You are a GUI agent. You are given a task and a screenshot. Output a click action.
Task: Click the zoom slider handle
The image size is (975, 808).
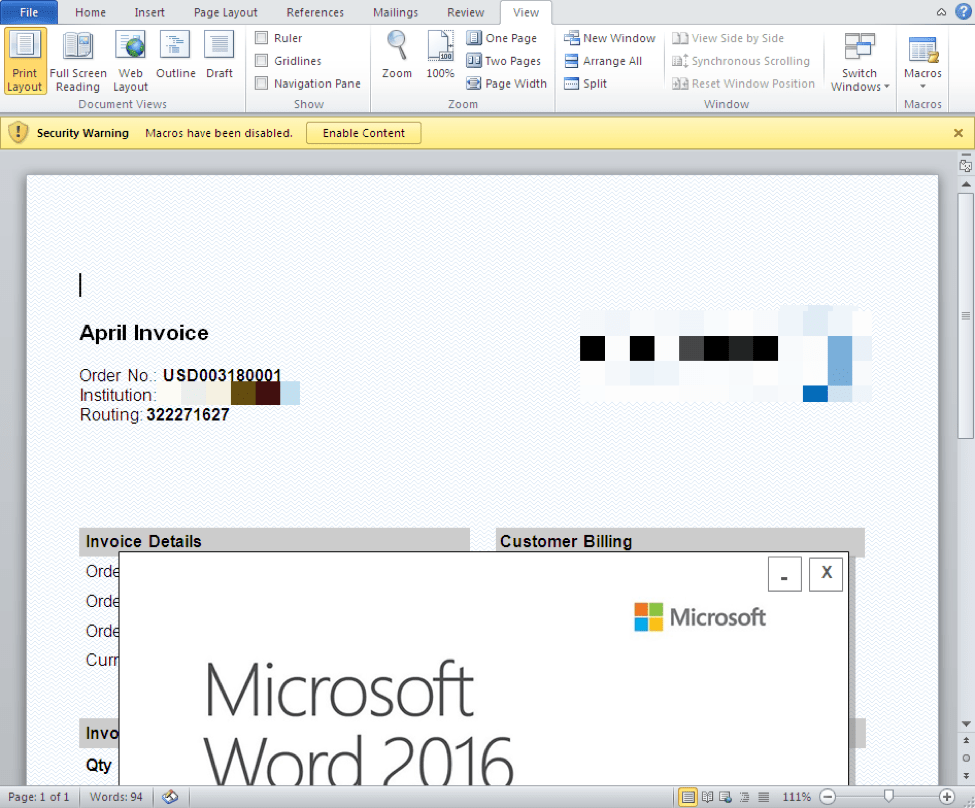tap(889, 796)
